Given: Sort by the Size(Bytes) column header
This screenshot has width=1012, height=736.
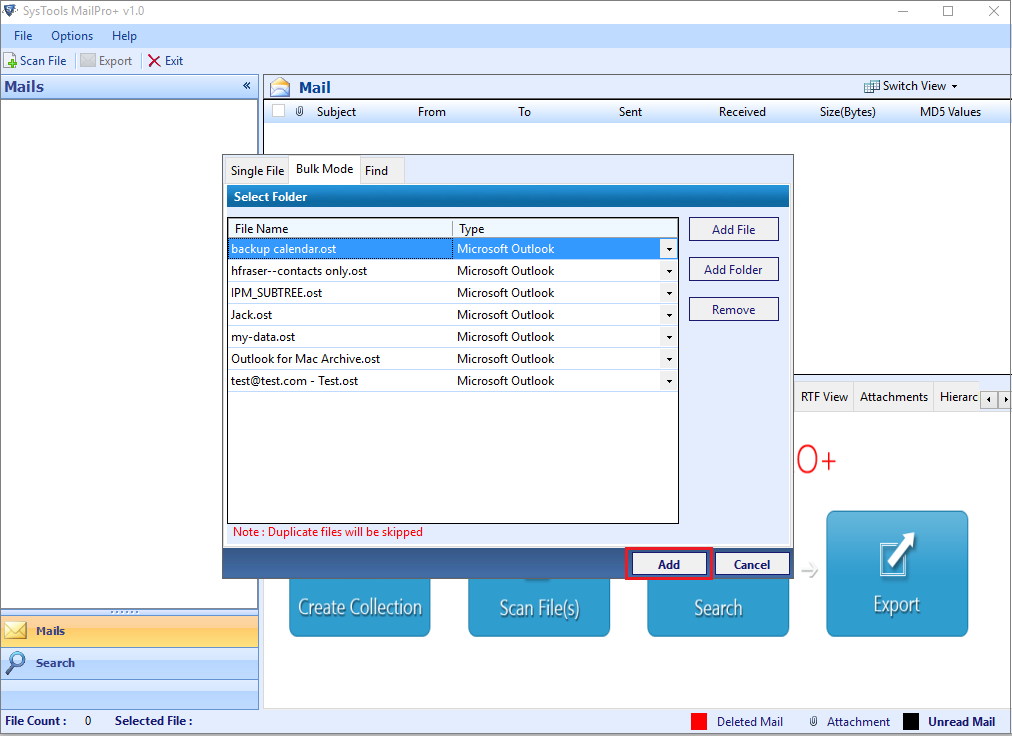Looking at the screenshot, I should coord(847,112).
